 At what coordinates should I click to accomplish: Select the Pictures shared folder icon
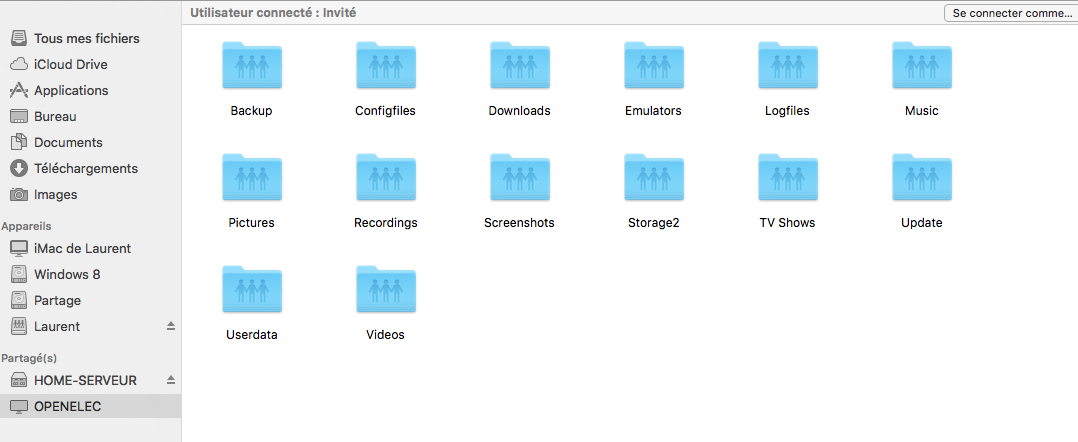(x=252, y=177)
